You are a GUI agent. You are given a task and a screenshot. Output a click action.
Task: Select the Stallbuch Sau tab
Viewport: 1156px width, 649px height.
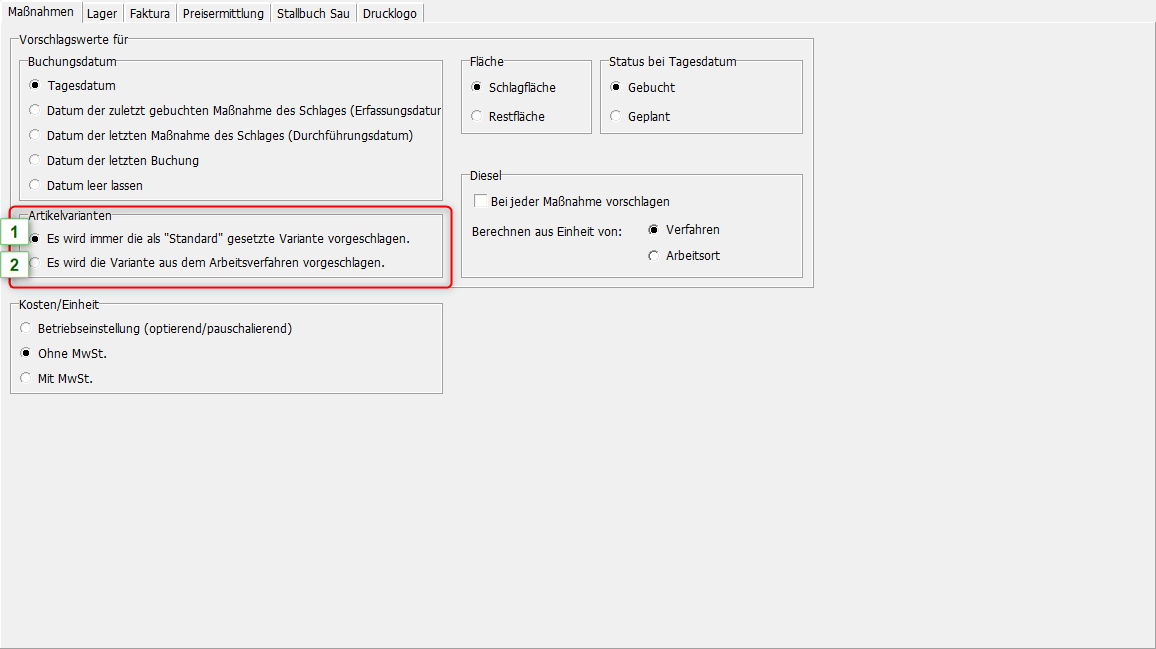(x=313, y=13)
